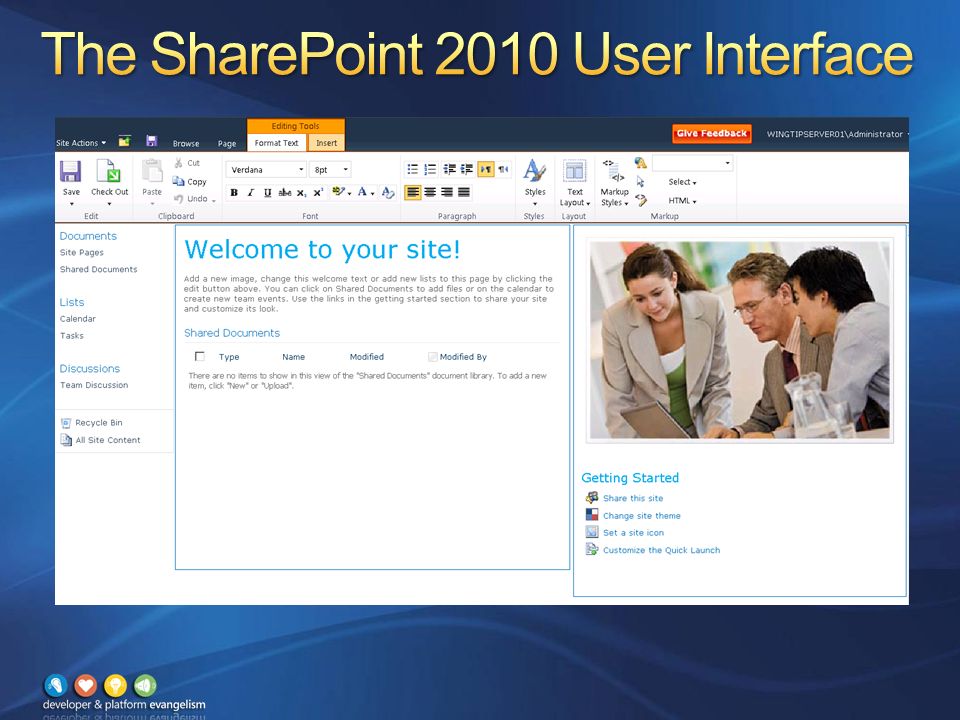Toggle align left paragraph button
This screenshot has height=720, width=960.
click(413, 193)
